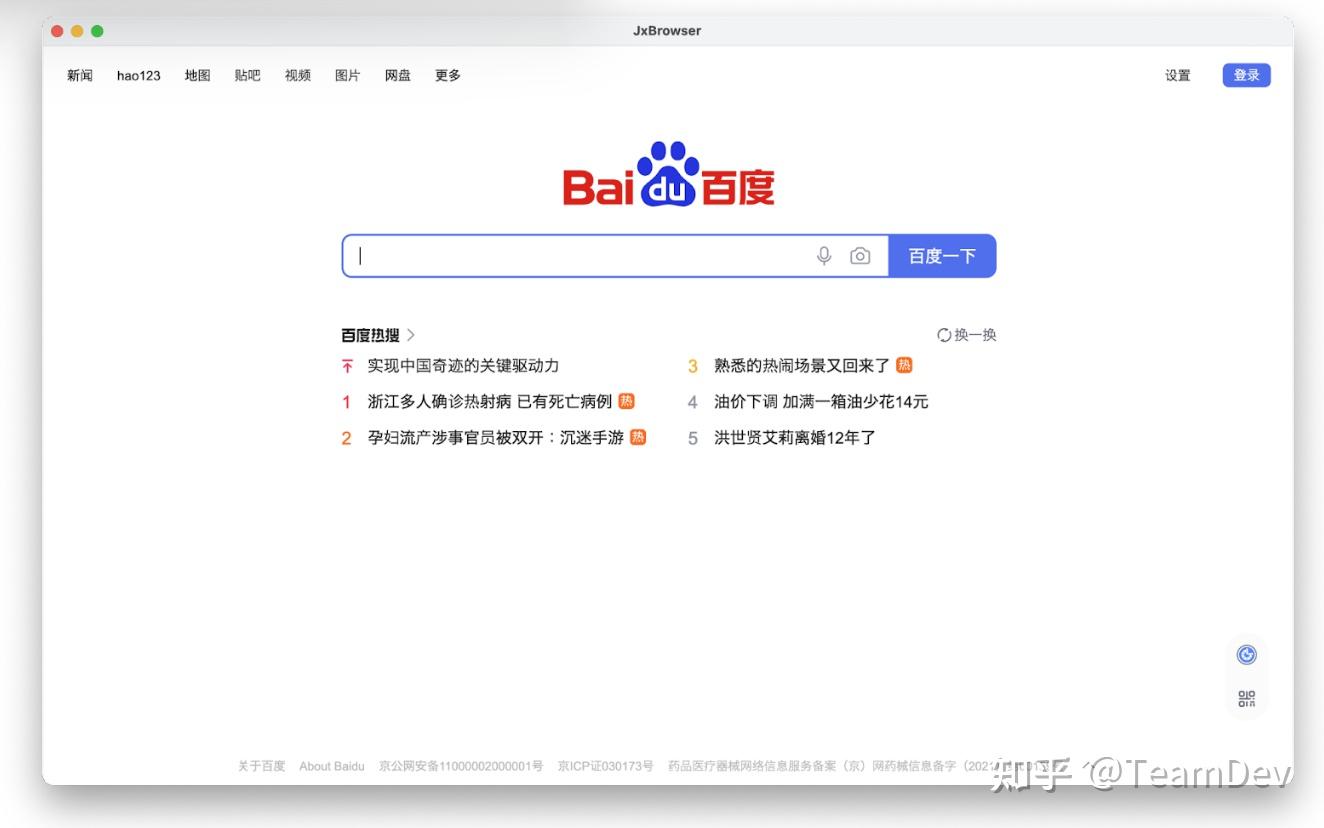Open the 图片 section from top navigation
Screen dimensions: 1324x828
click(347, 75)
